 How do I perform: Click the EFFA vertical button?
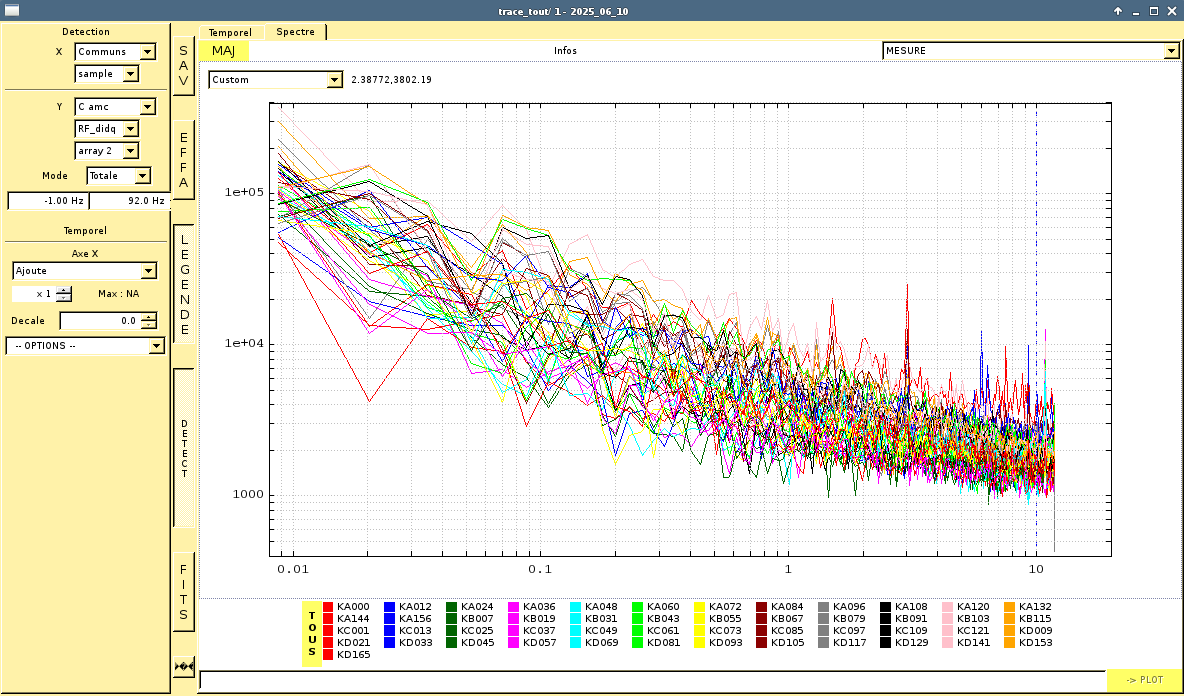183,160
